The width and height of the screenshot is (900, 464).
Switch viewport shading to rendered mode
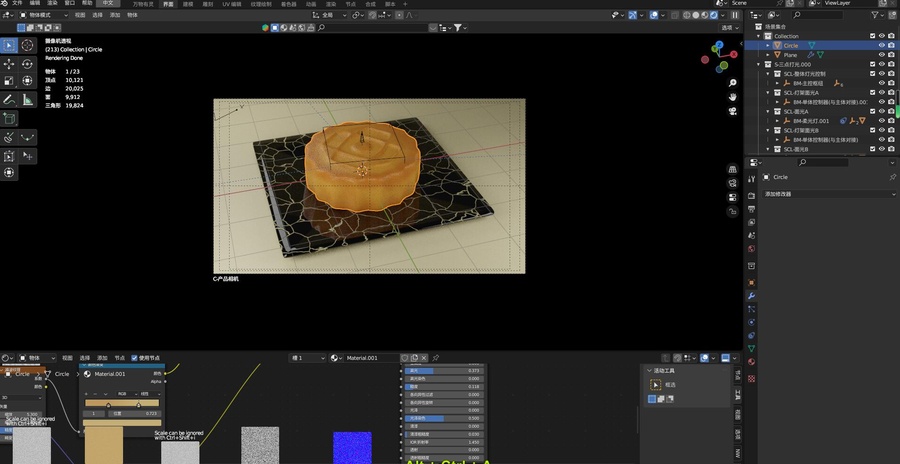click(713, 15)
